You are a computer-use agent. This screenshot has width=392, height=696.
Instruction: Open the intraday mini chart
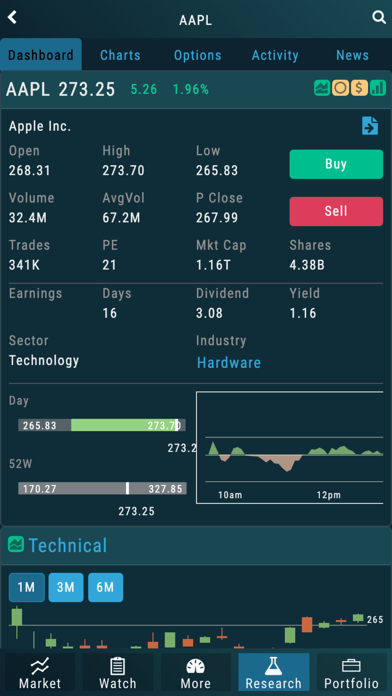pyautogui.click(x=289, y=447)
